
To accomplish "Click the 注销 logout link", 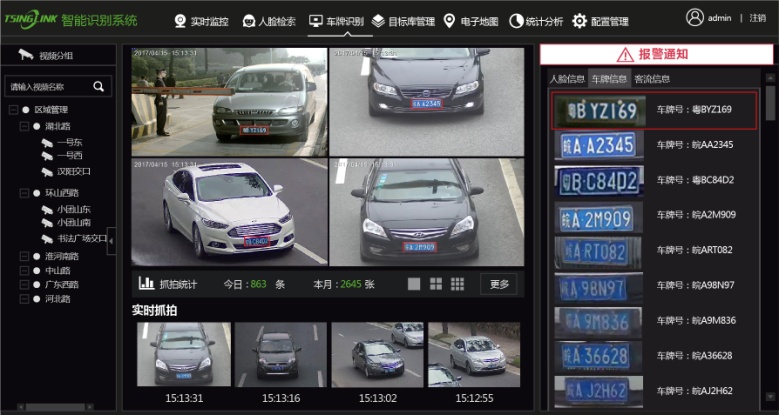I will 757,18.
